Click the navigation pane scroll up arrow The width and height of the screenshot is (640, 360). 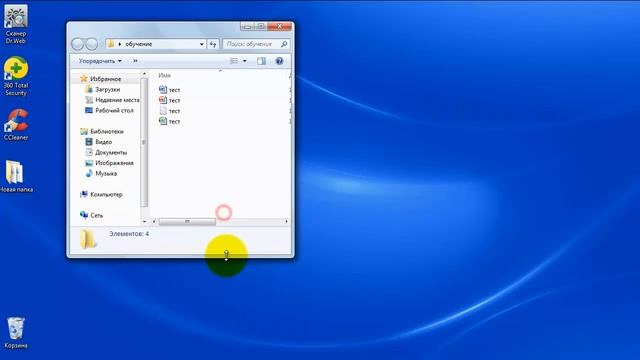pyautogui.click(x=144, y=74)
